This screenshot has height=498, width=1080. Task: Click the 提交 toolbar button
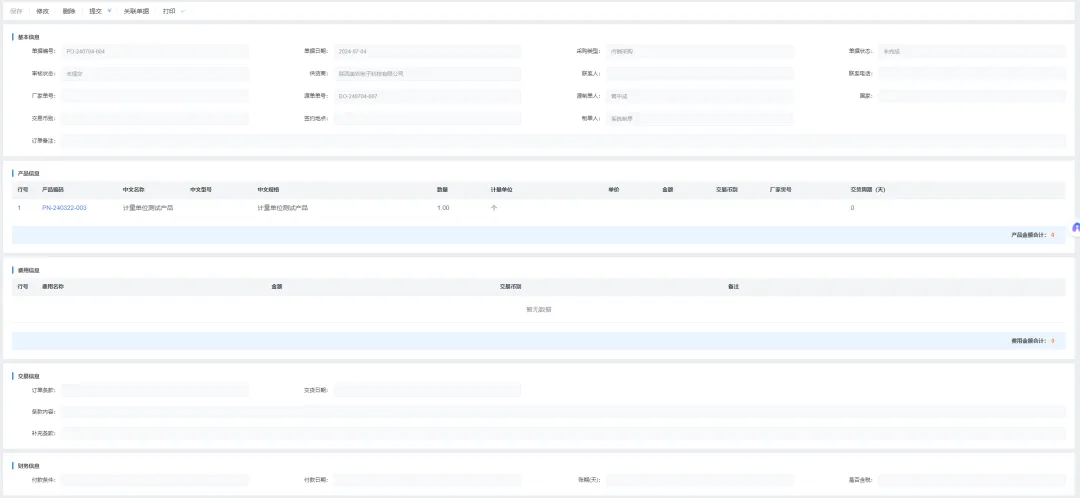pyautogui.click(x=95, y=10)
